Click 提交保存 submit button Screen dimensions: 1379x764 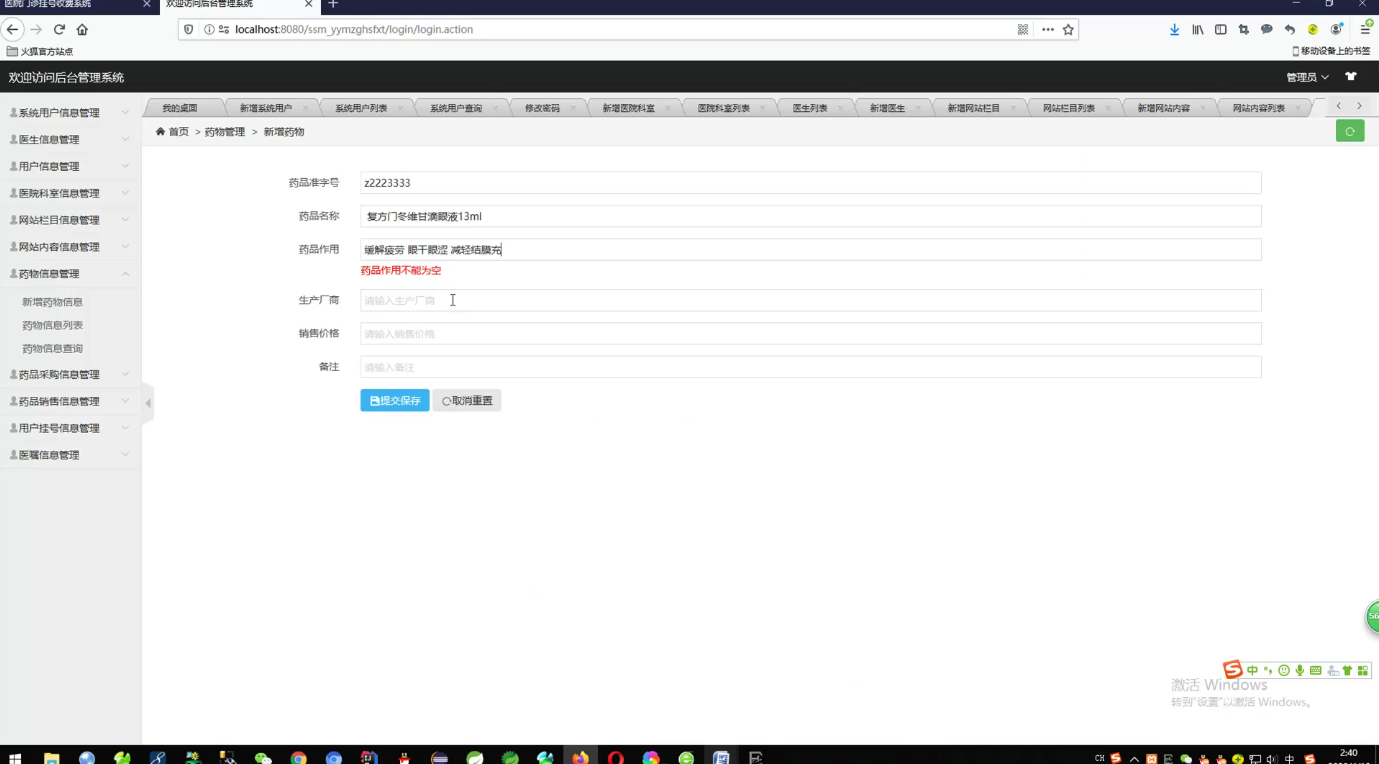coord(395,400)
